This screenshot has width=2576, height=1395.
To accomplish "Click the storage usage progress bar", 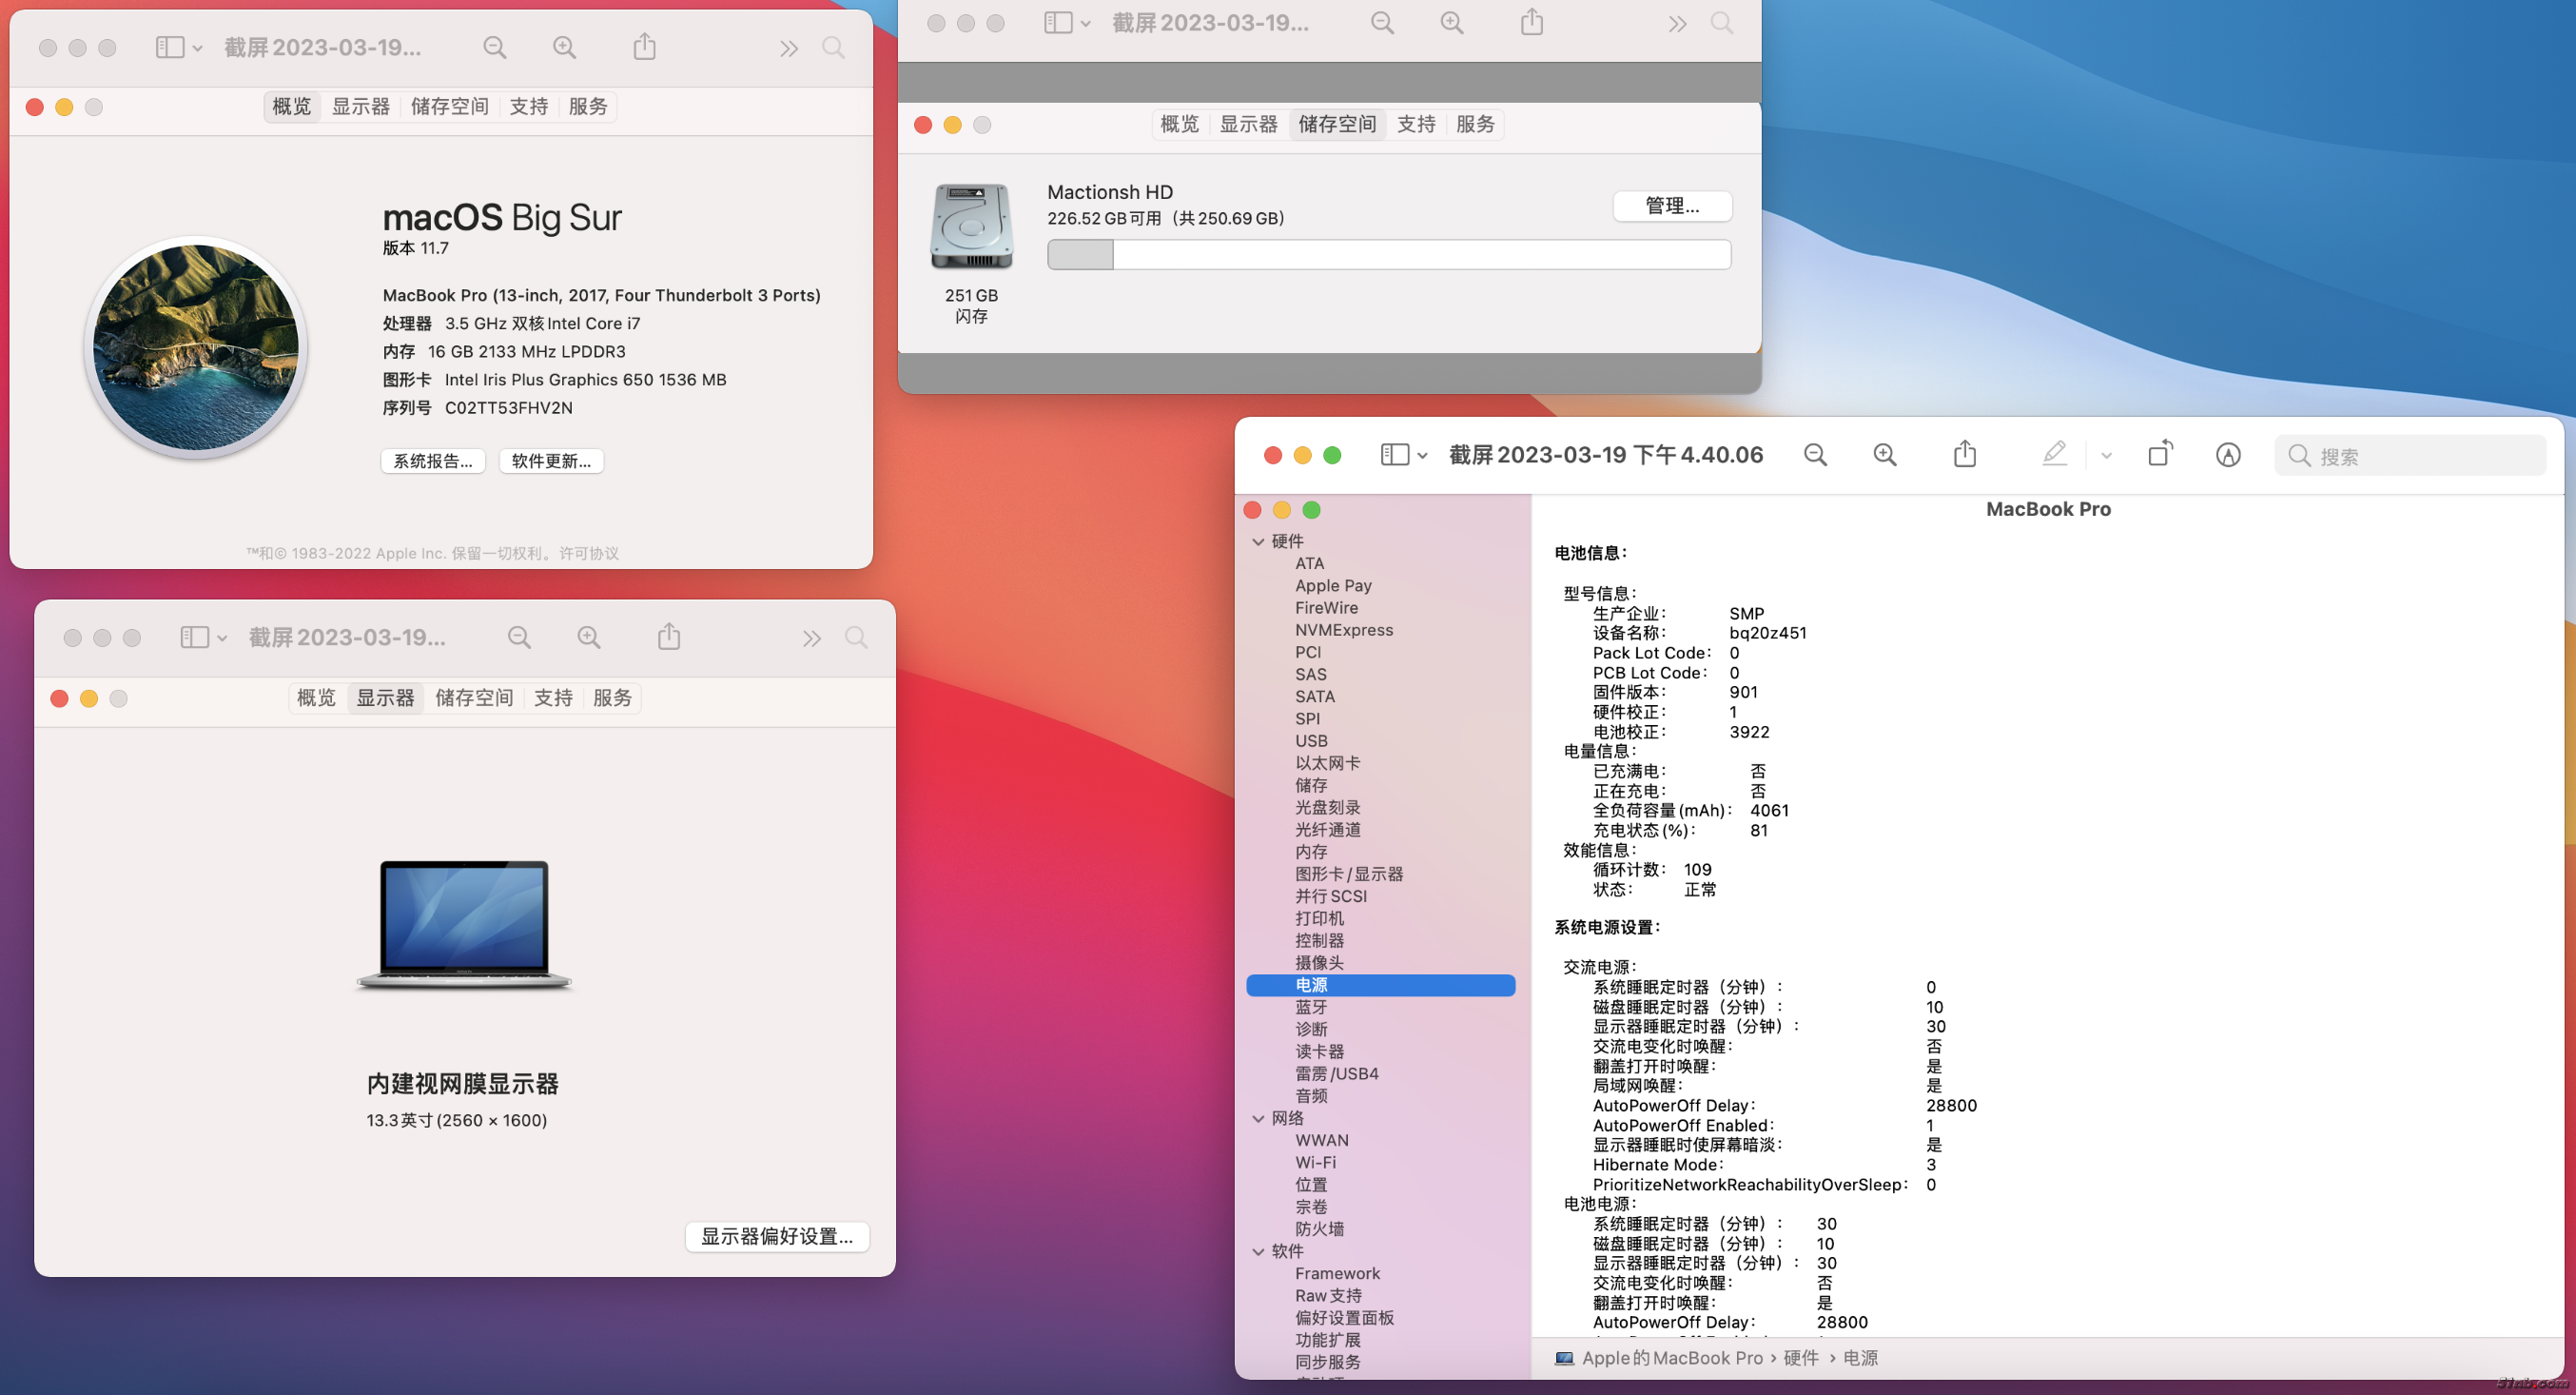I will tap(1388, 255).
